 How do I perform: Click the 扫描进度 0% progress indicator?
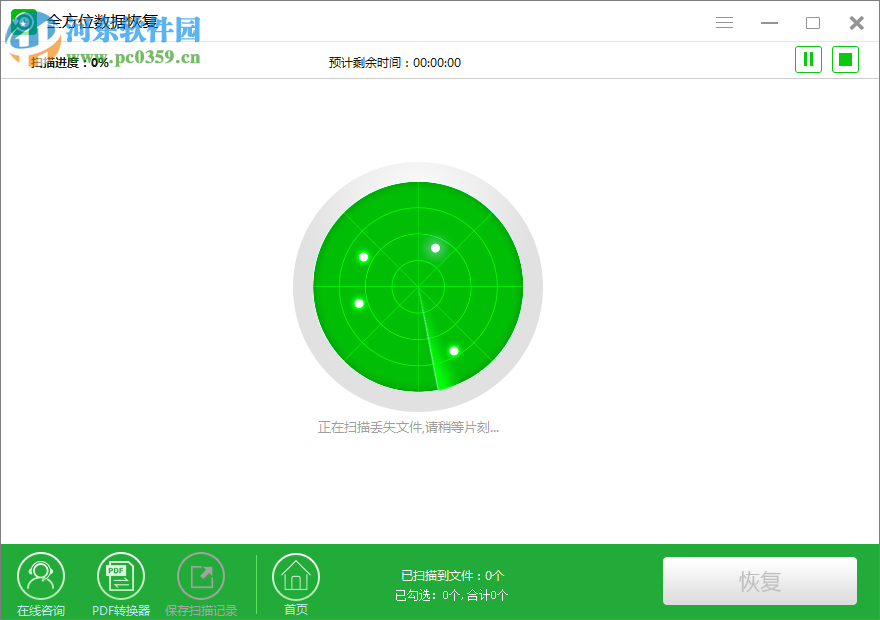tap(60, 62)
